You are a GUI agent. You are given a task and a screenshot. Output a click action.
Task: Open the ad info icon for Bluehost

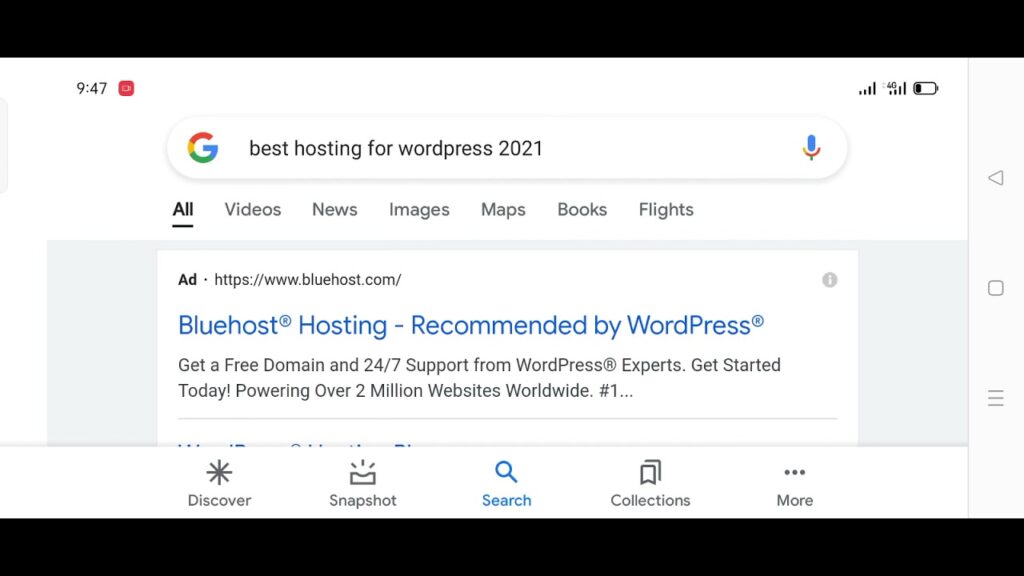click(829, 280)
